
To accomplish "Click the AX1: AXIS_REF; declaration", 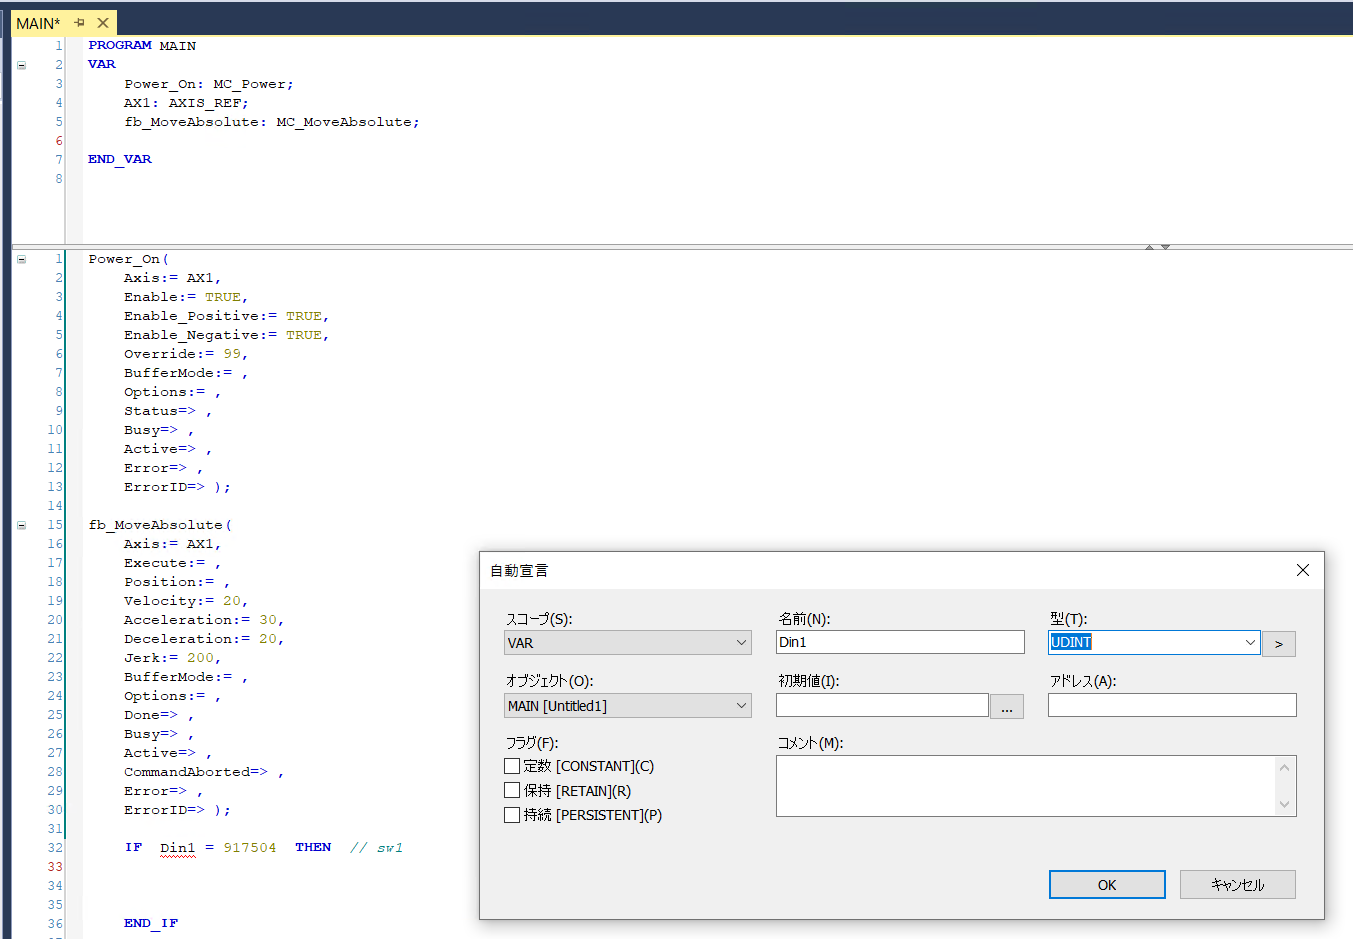I will [186, 103].
